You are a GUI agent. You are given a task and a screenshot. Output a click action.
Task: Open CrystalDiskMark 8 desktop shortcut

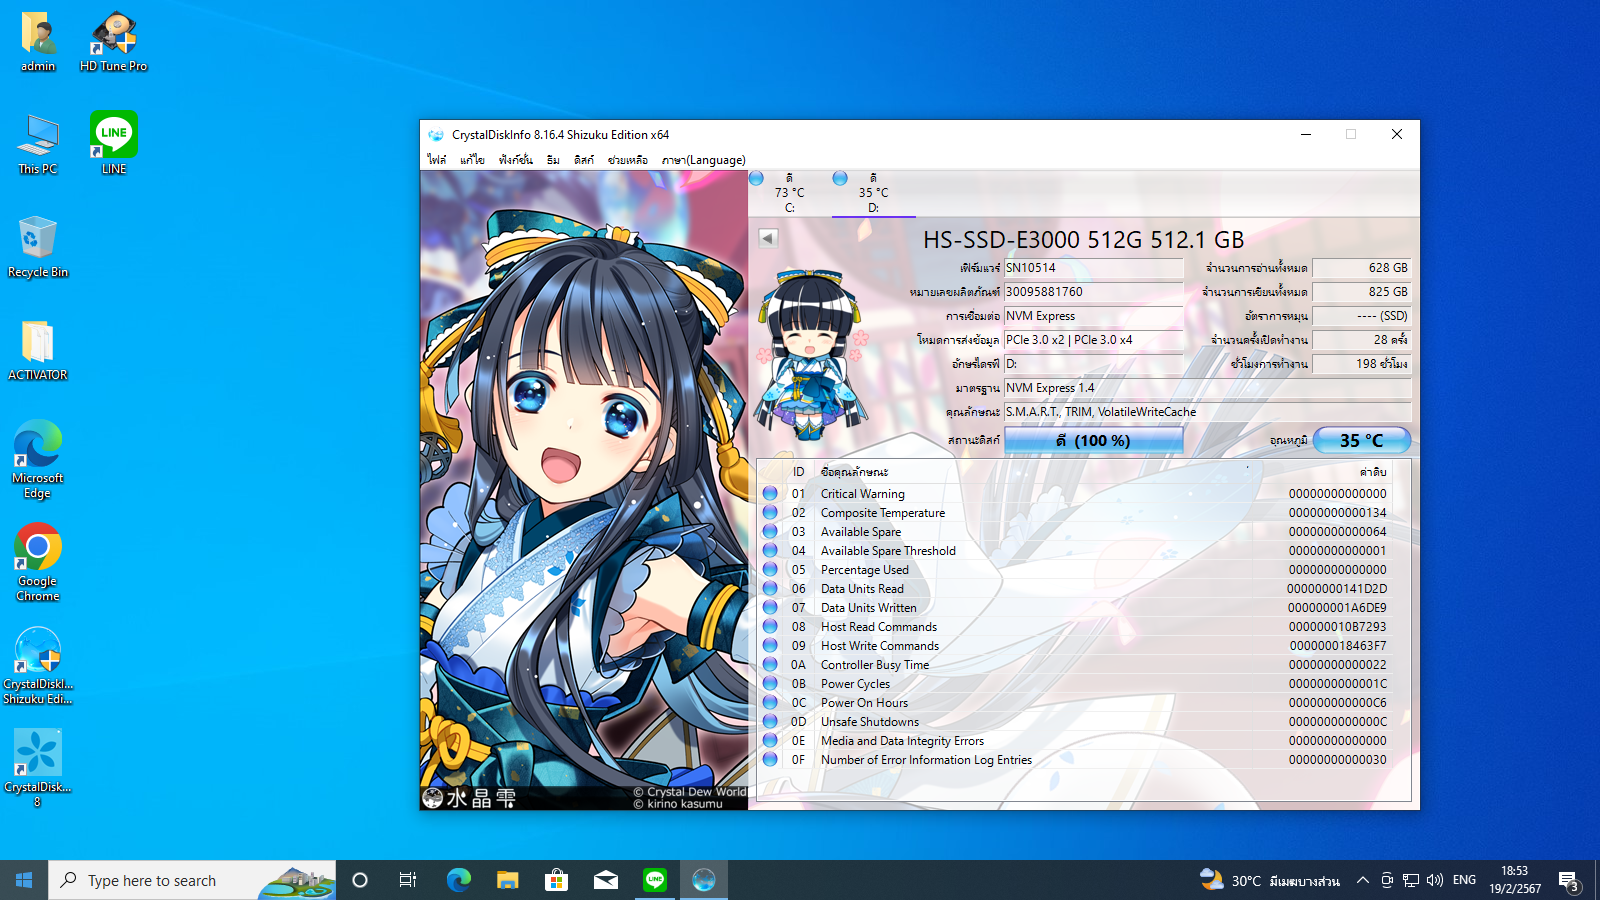[x=38, y=768]
